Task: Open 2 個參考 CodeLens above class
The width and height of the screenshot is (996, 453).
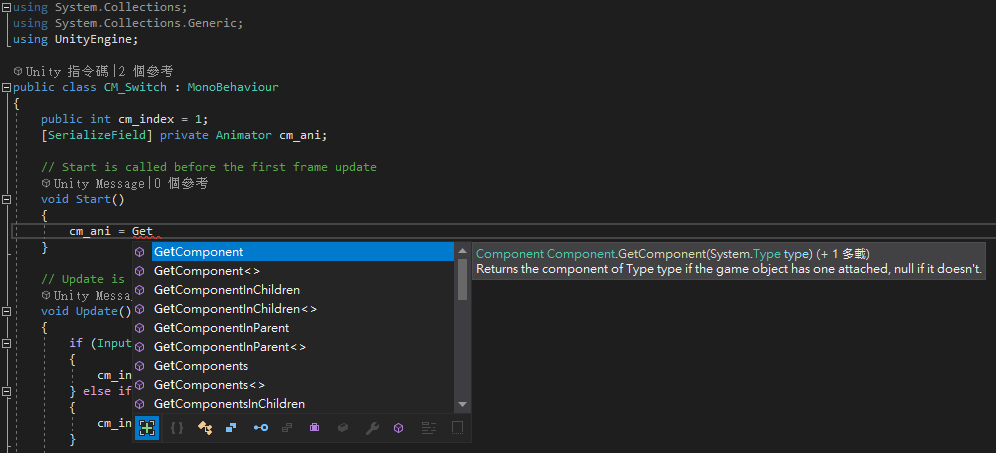Action: pos(145,71)
